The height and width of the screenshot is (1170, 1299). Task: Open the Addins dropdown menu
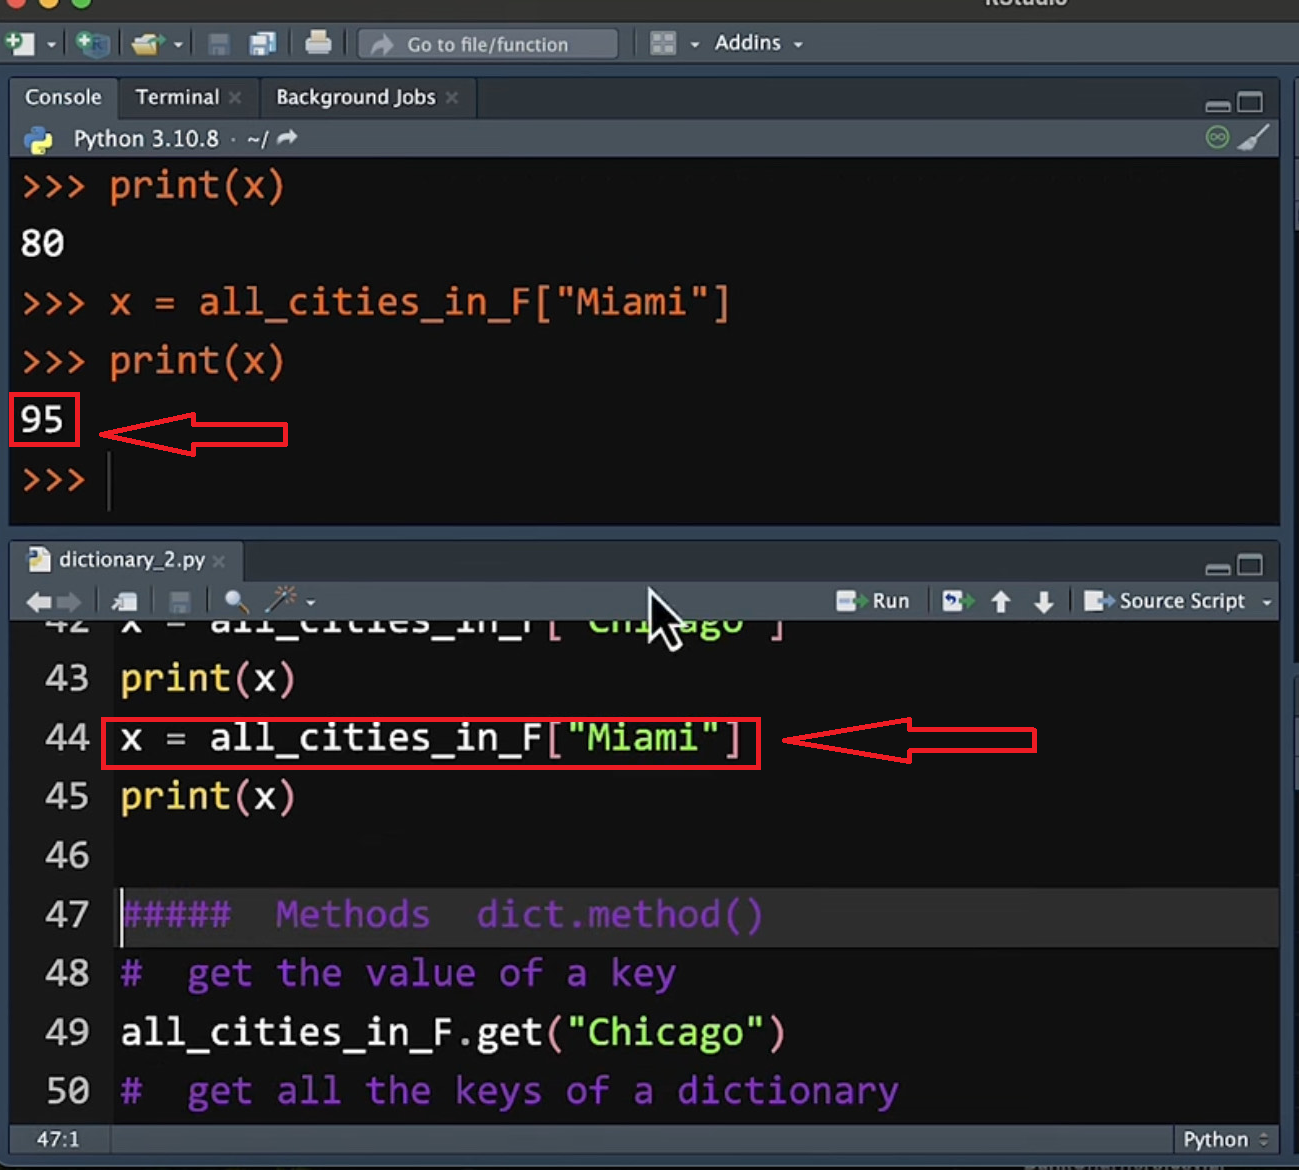point(758,43)
